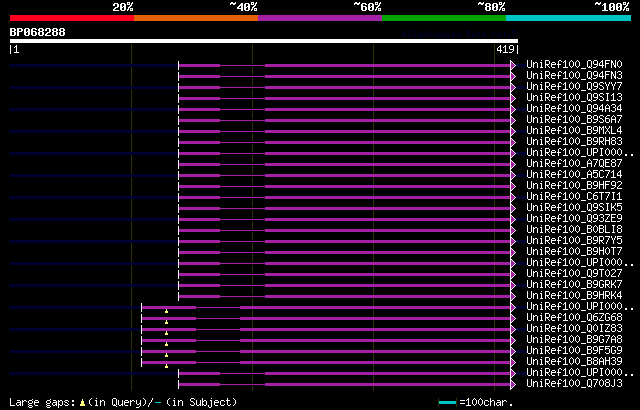
Task: Select hit label UniRef100_B9G7A8
Action: click(x=574, y=340)
